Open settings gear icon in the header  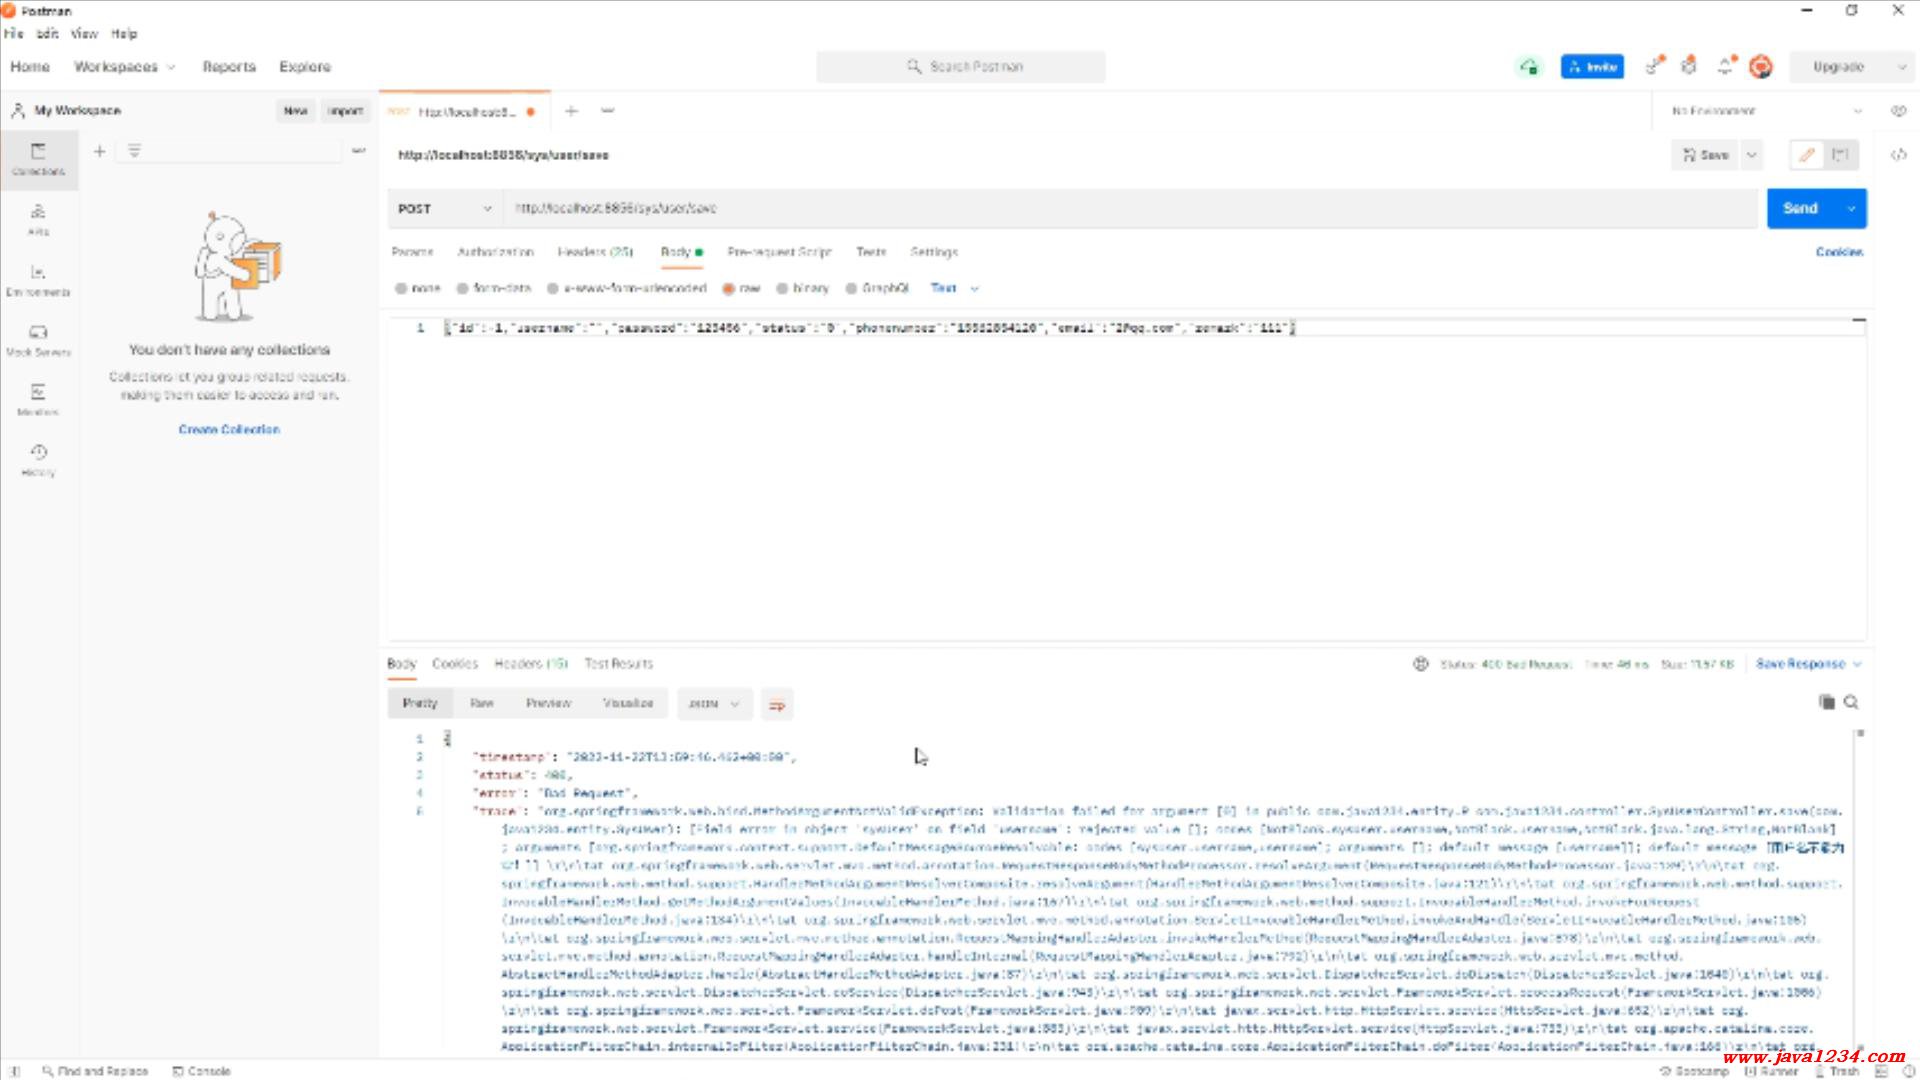1689,66
